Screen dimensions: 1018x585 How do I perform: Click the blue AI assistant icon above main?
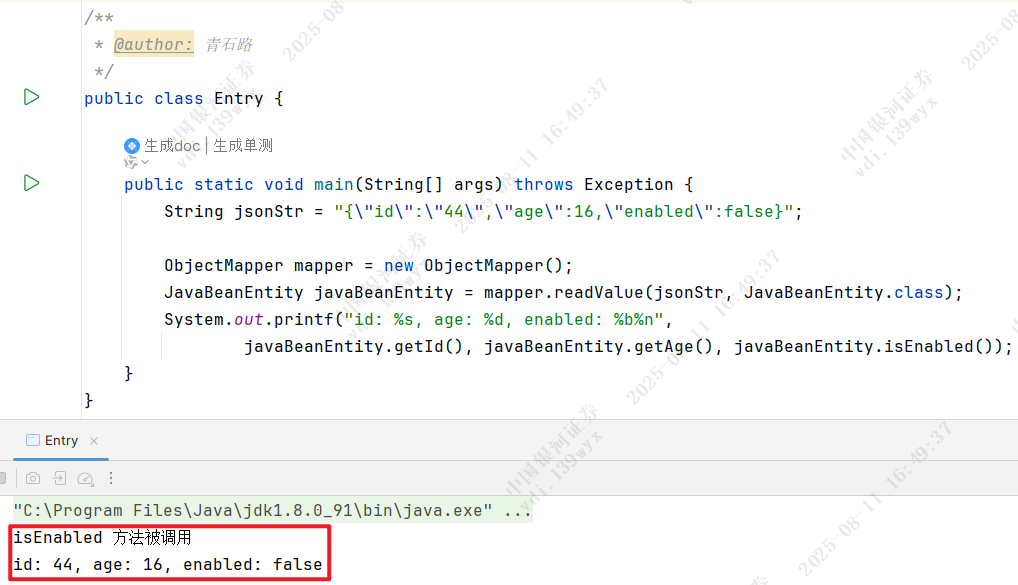(x=132, y=146)
